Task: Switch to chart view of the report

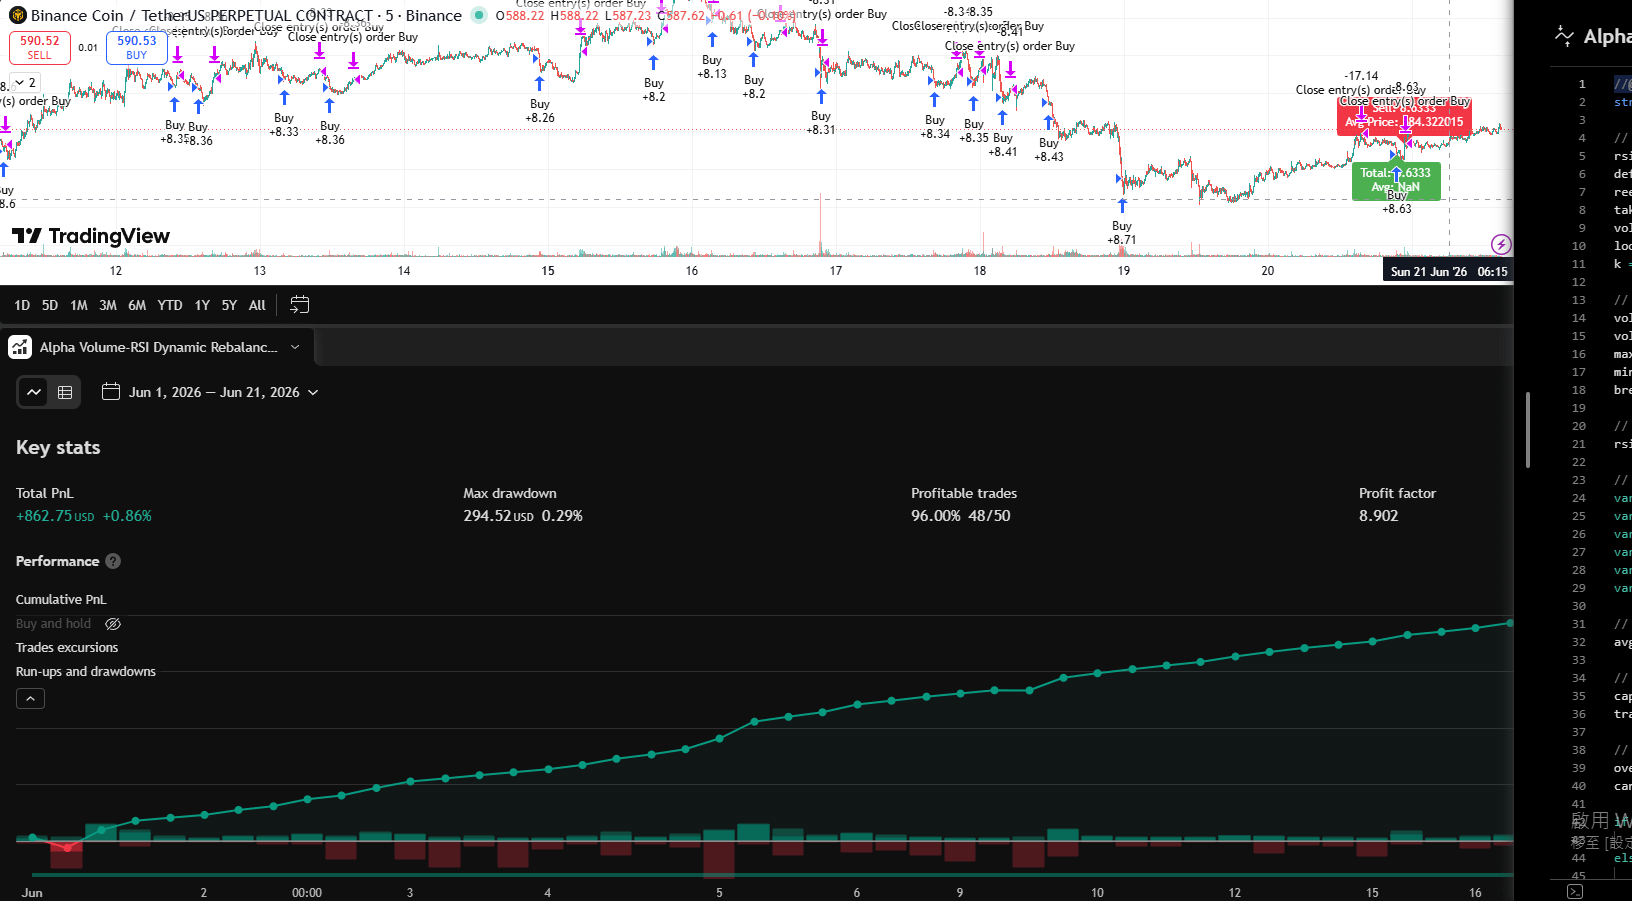Action: 34,392
